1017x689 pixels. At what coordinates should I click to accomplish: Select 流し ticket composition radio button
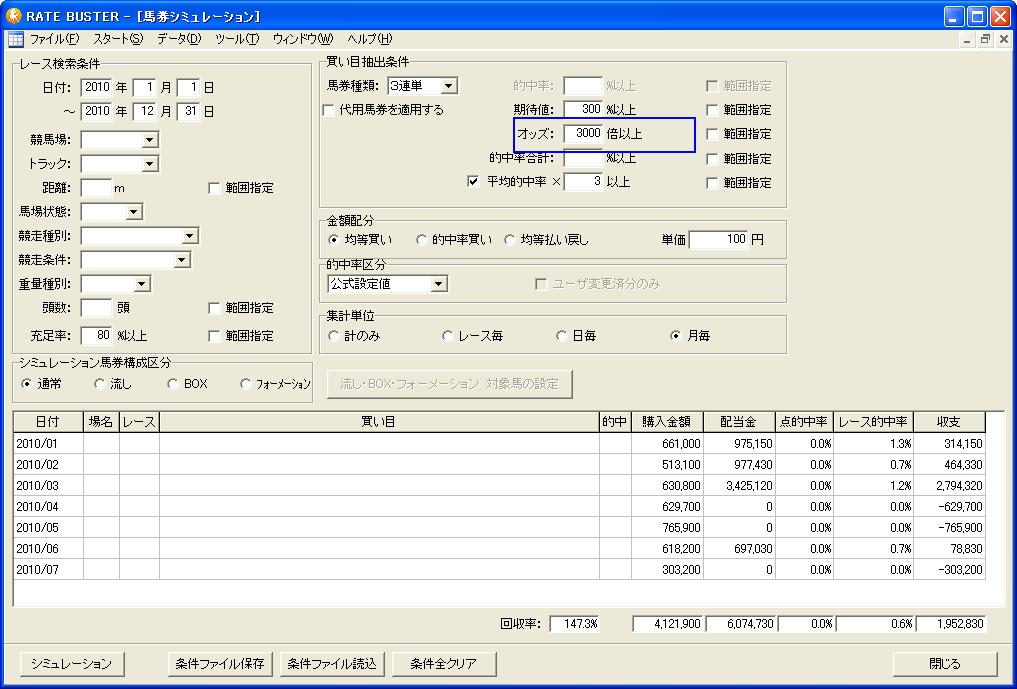99,384
